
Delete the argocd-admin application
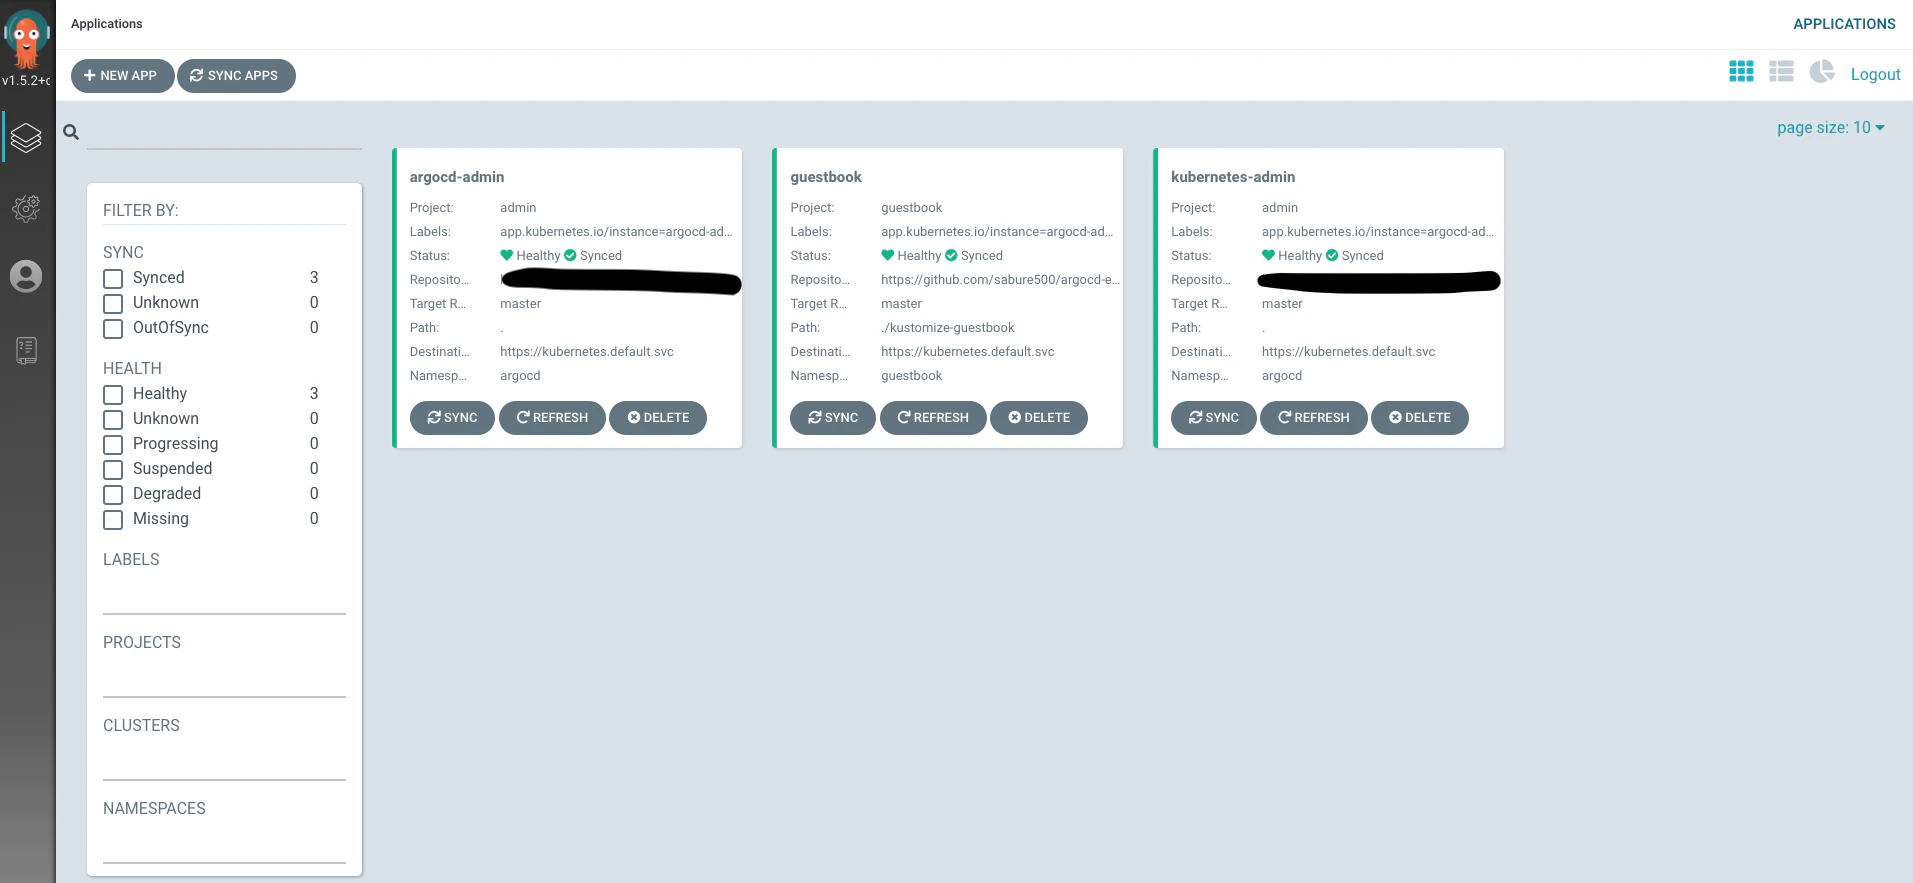pyautogui.click(x=658, y=418)
